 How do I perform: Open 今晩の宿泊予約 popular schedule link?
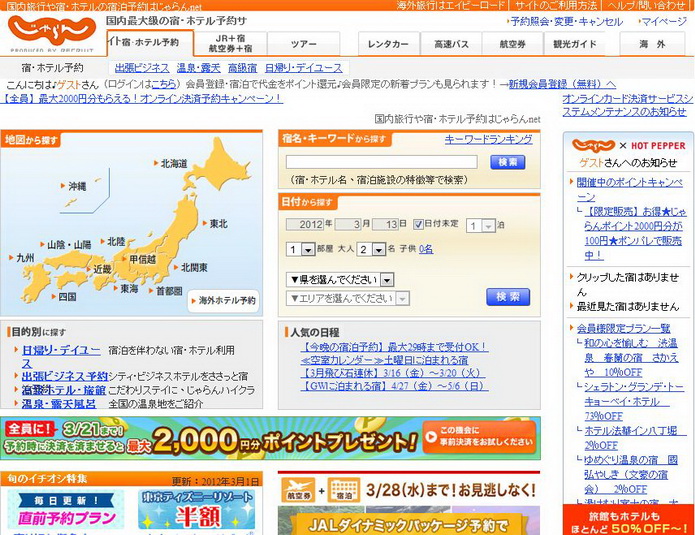394,347
